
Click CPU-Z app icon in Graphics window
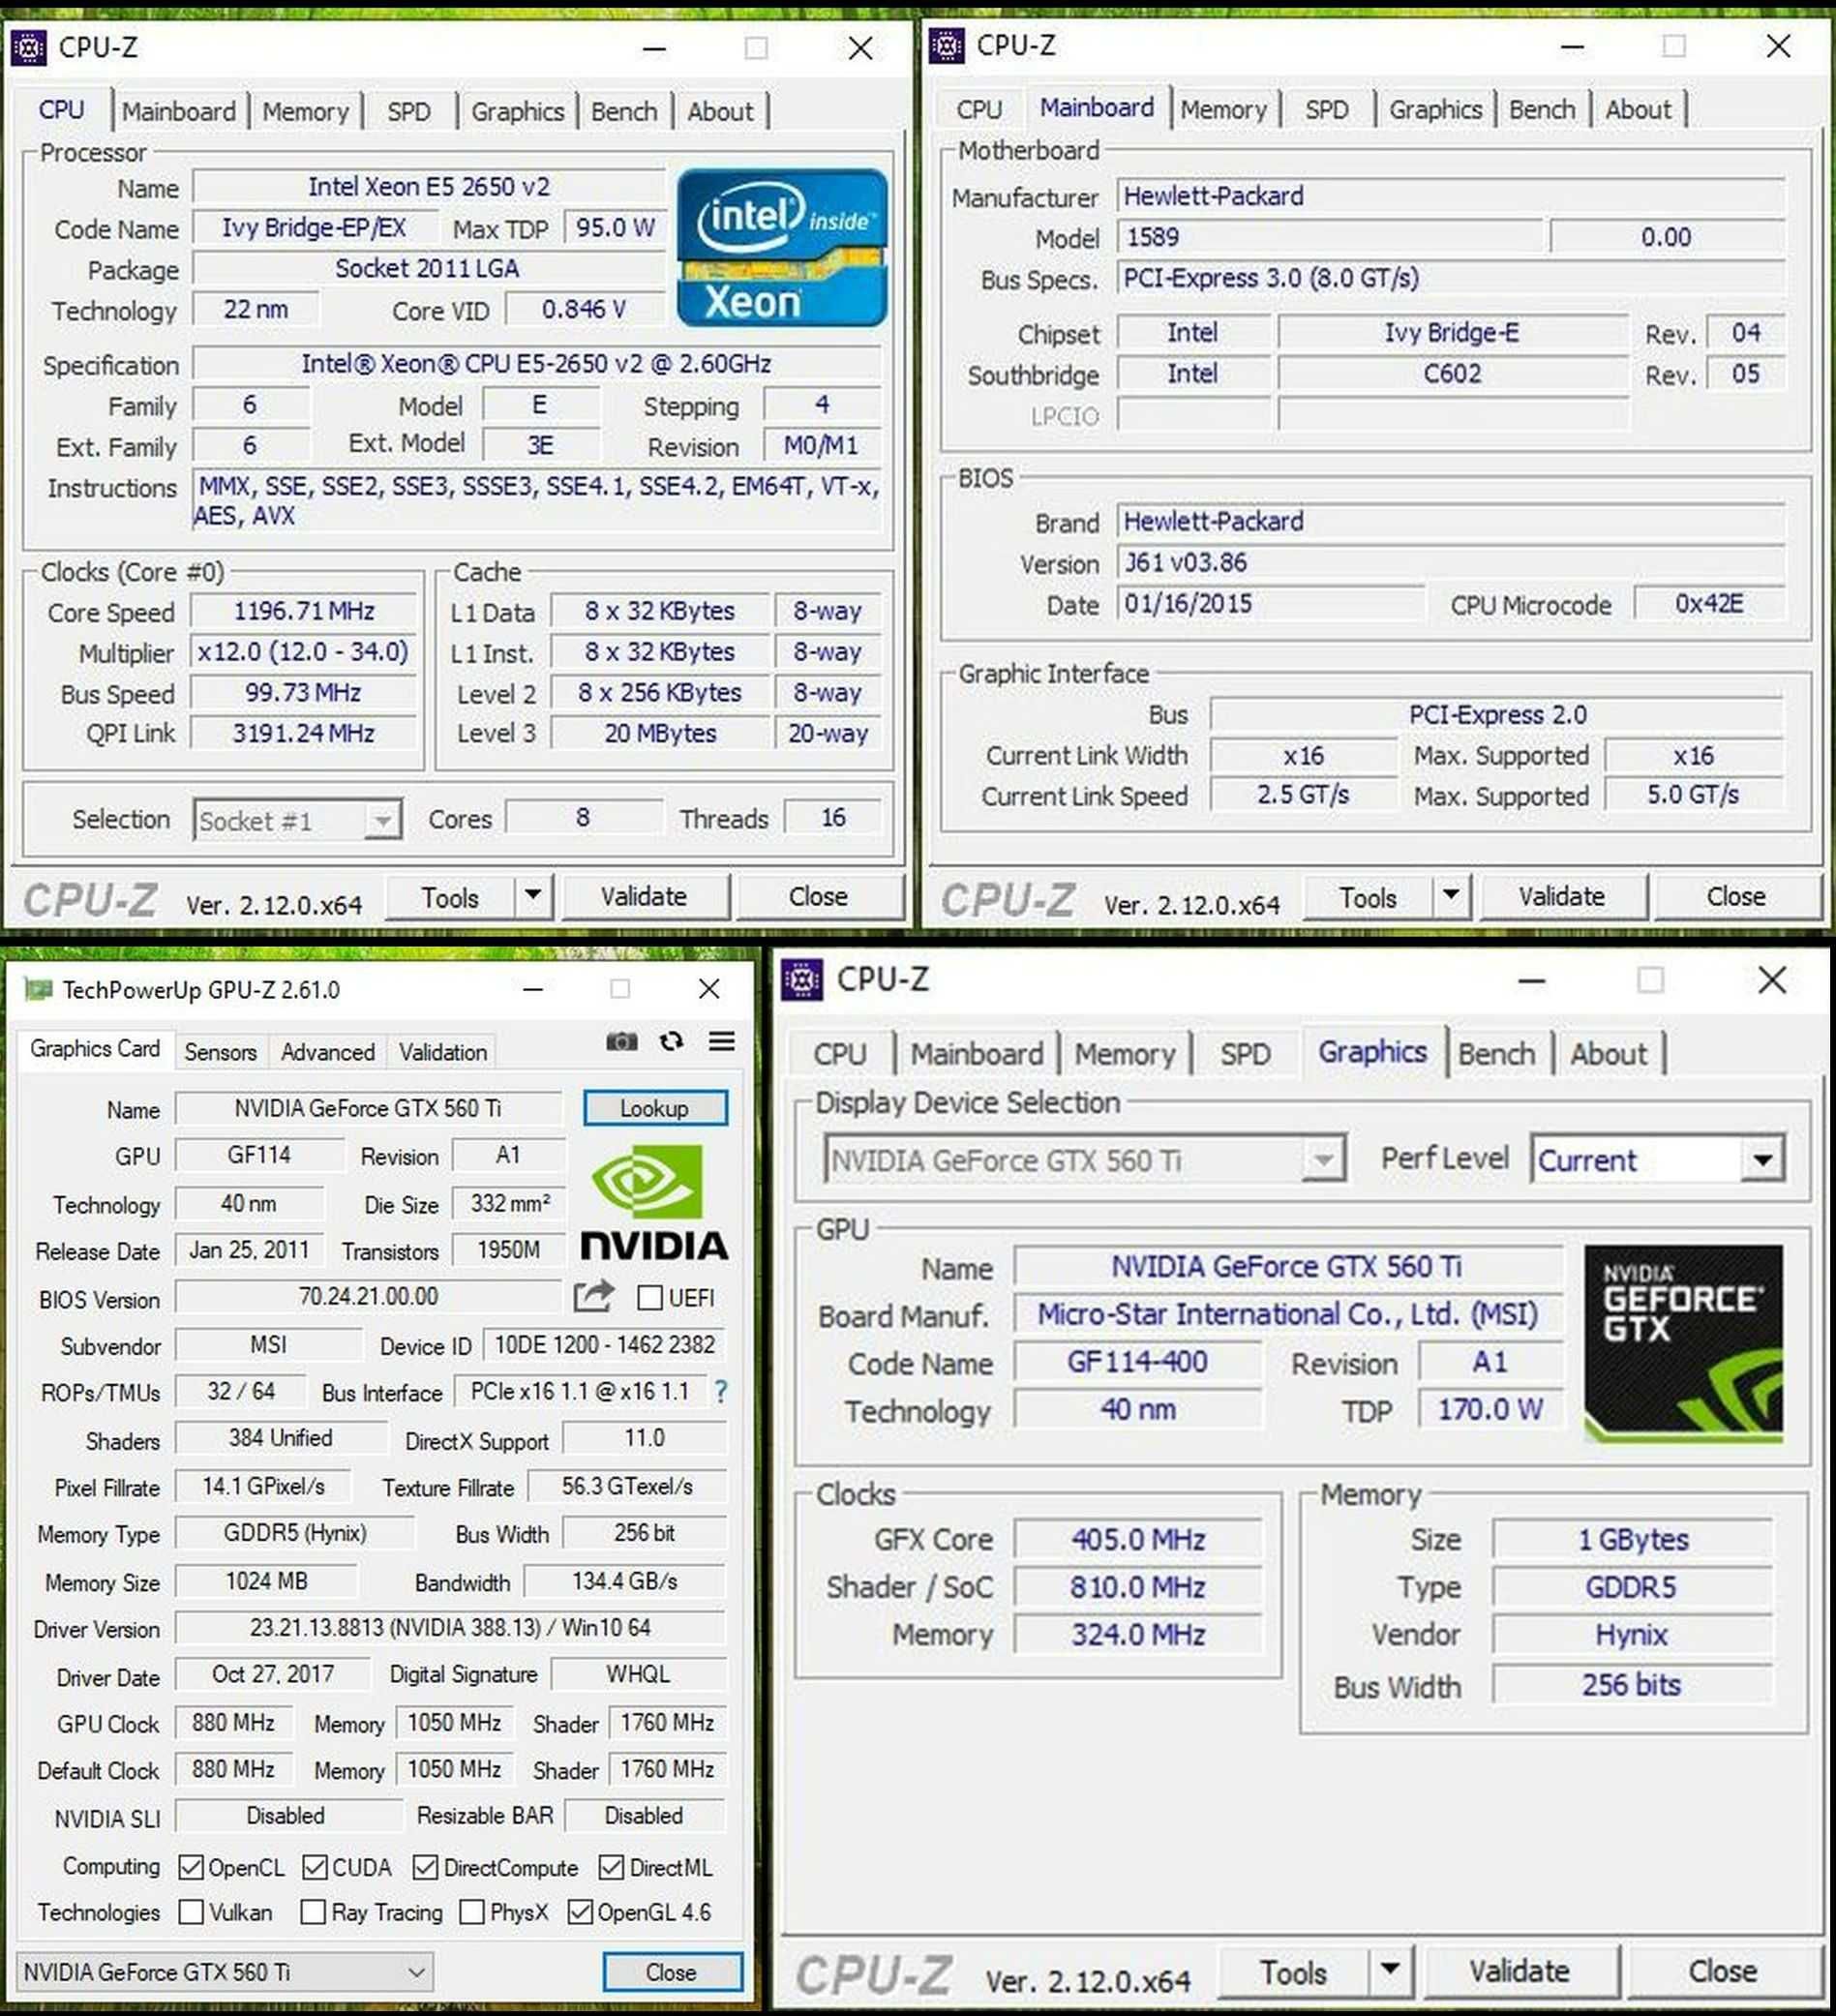(x=802, y=980)
